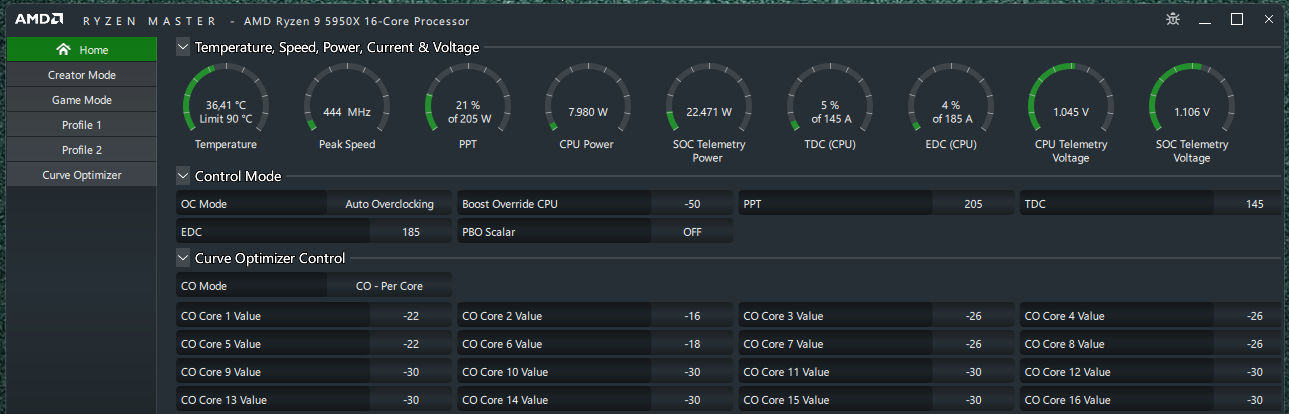Go to the Curve Optimizer page

[82, 175]
